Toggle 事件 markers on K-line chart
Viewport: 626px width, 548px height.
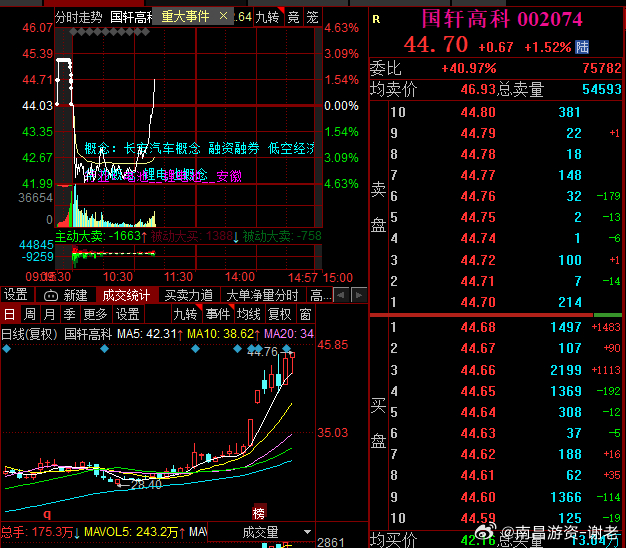(218, 315)
